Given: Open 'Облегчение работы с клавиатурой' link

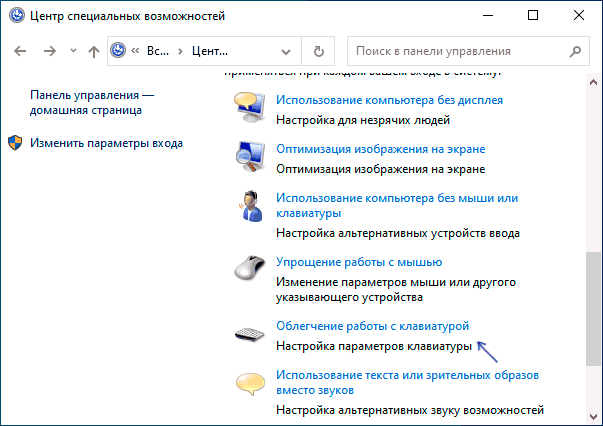Looking at the screenshot, I should (373, 326).
